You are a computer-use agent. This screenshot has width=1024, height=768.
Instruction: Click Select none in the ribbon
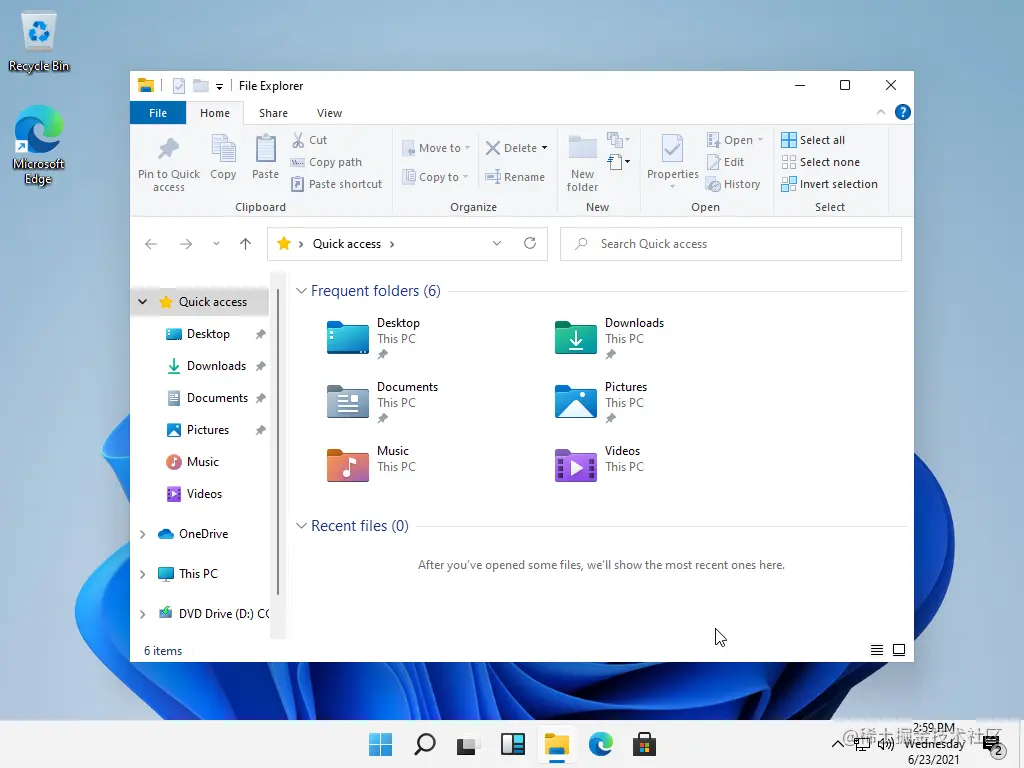tap(821, 162)
